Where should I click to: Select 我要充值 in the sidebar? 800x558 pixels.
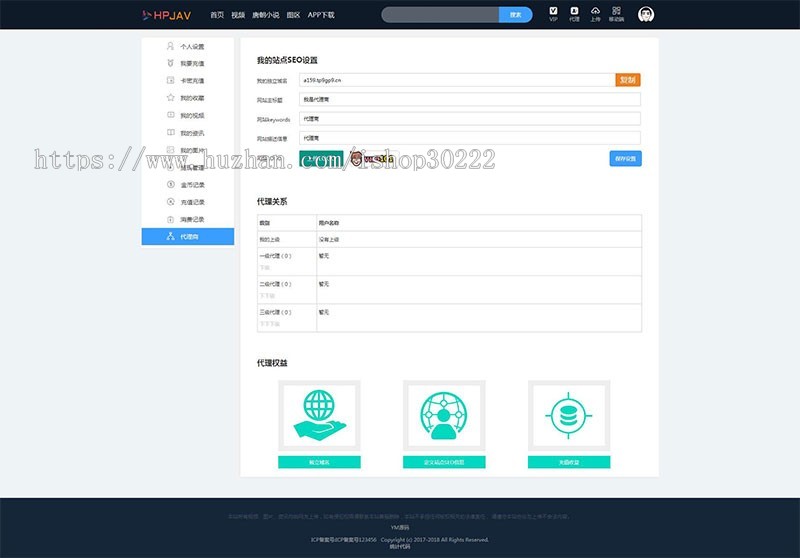tap(188, 63)
